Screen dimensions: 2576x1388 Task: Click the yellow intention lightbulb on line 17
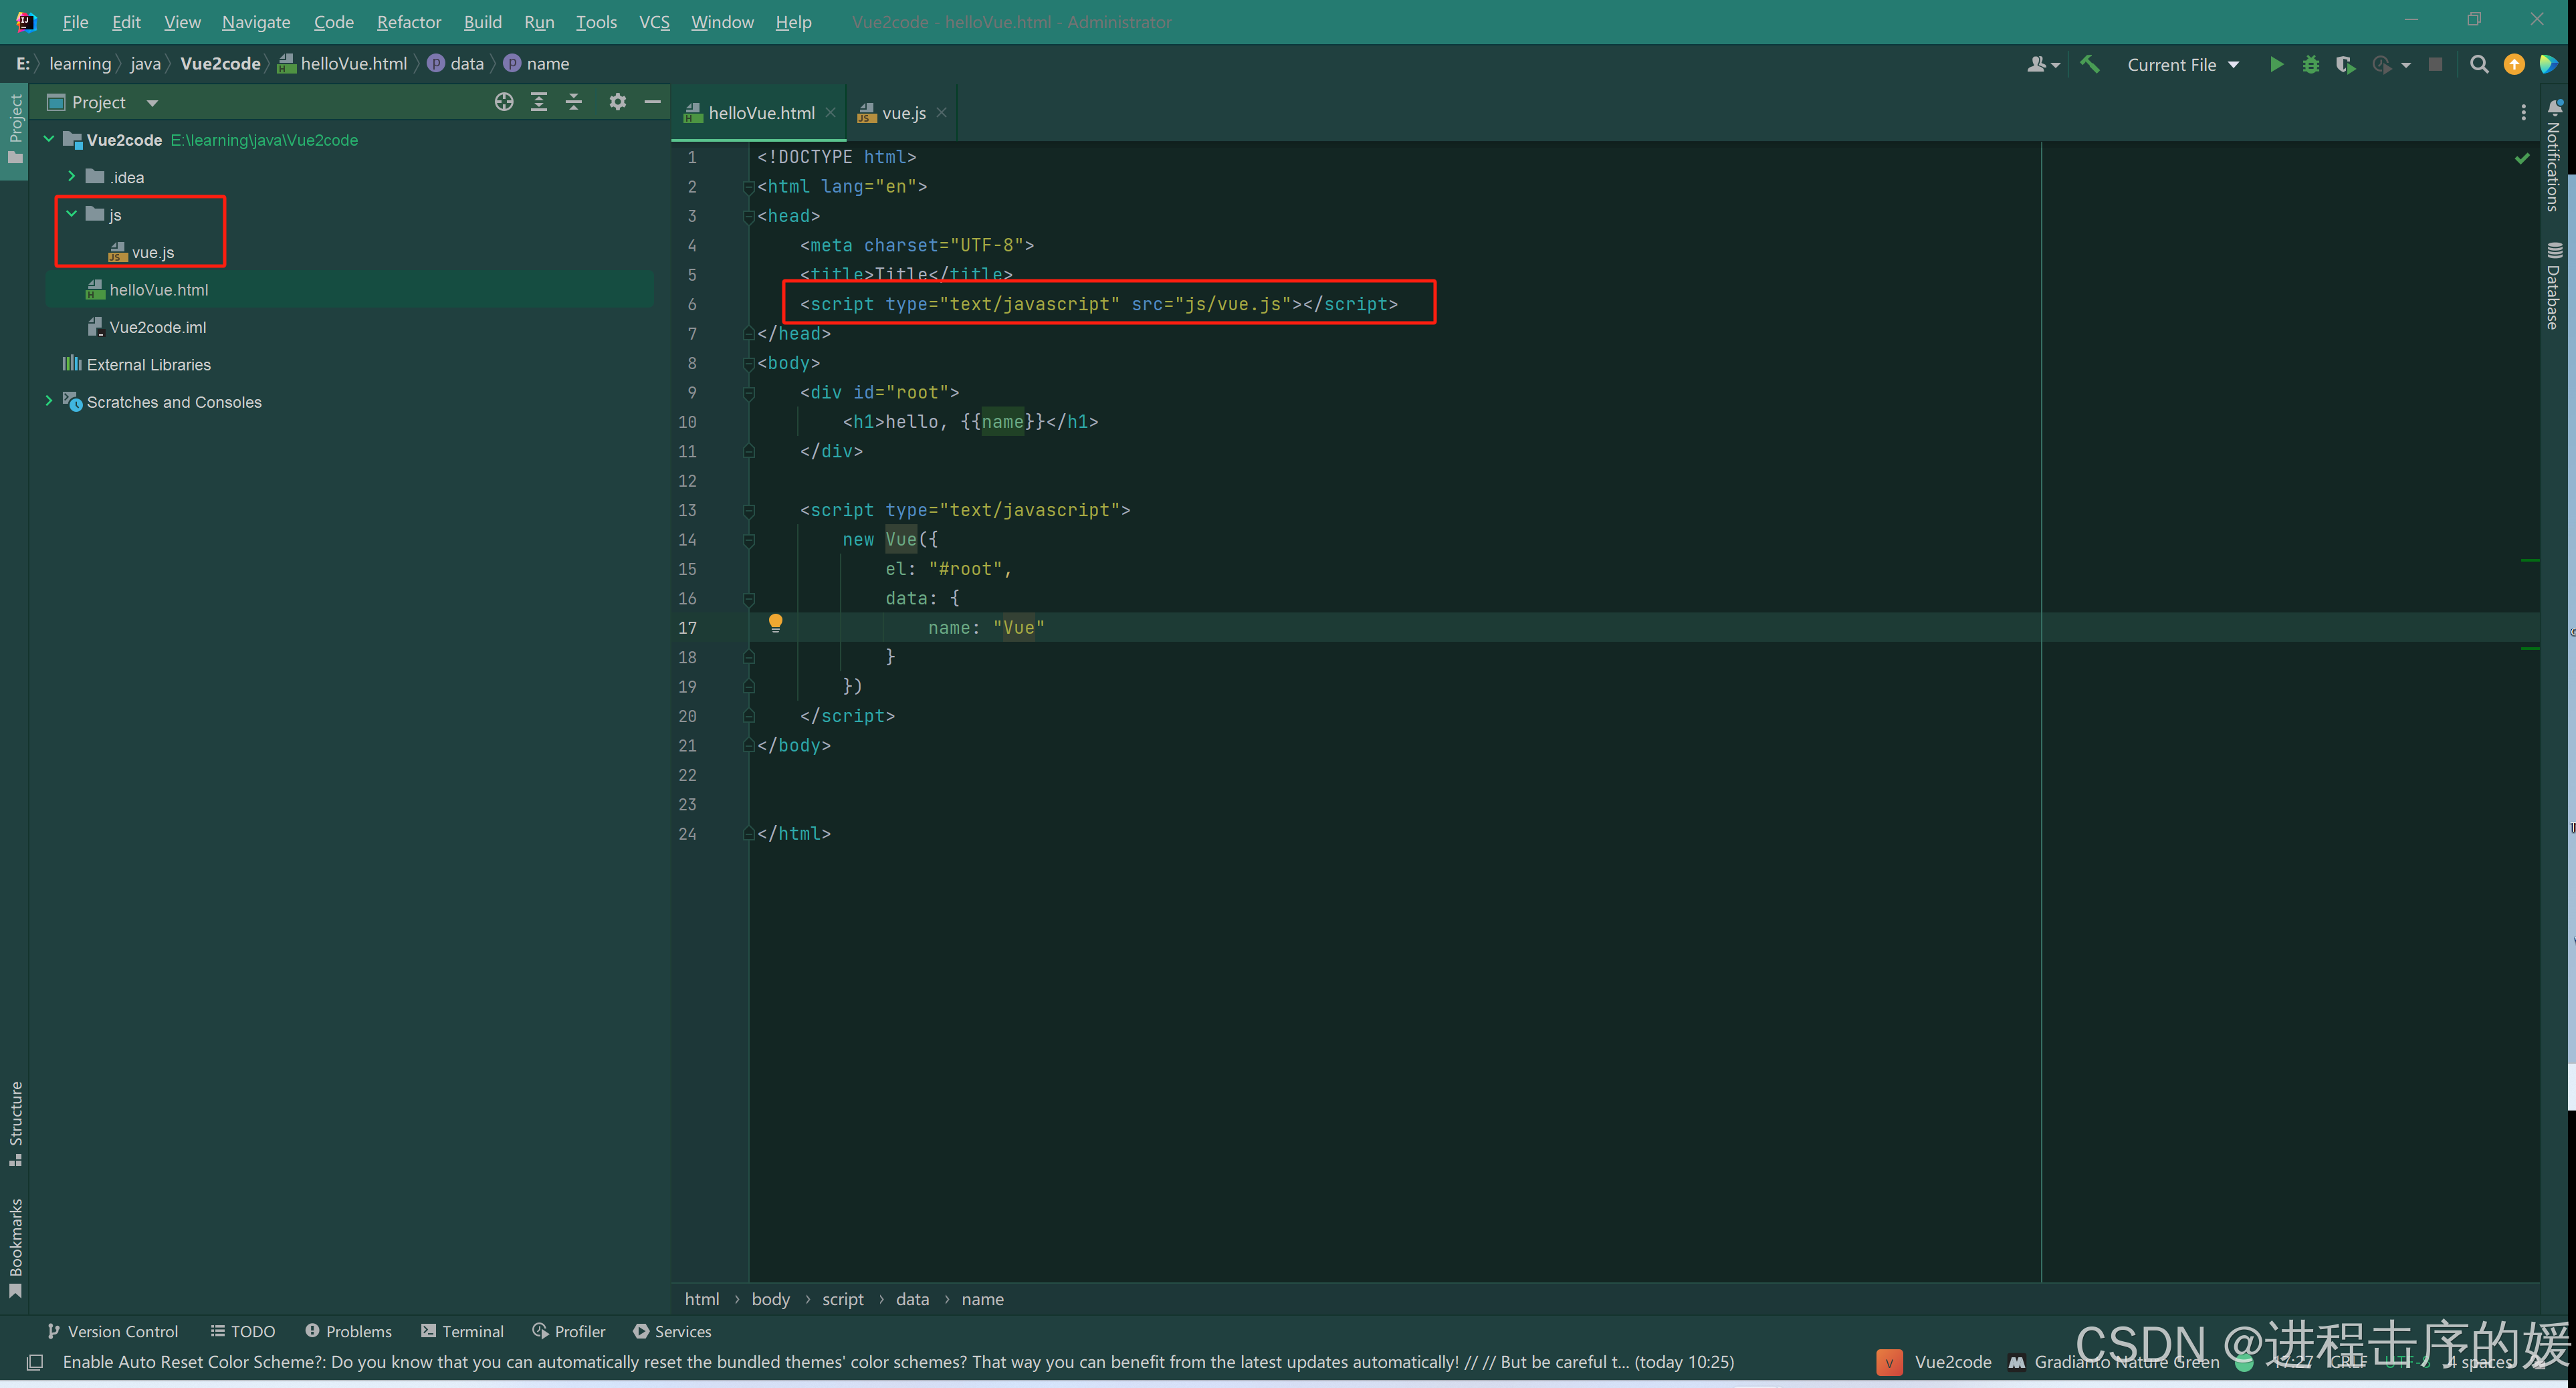(775, 624)
